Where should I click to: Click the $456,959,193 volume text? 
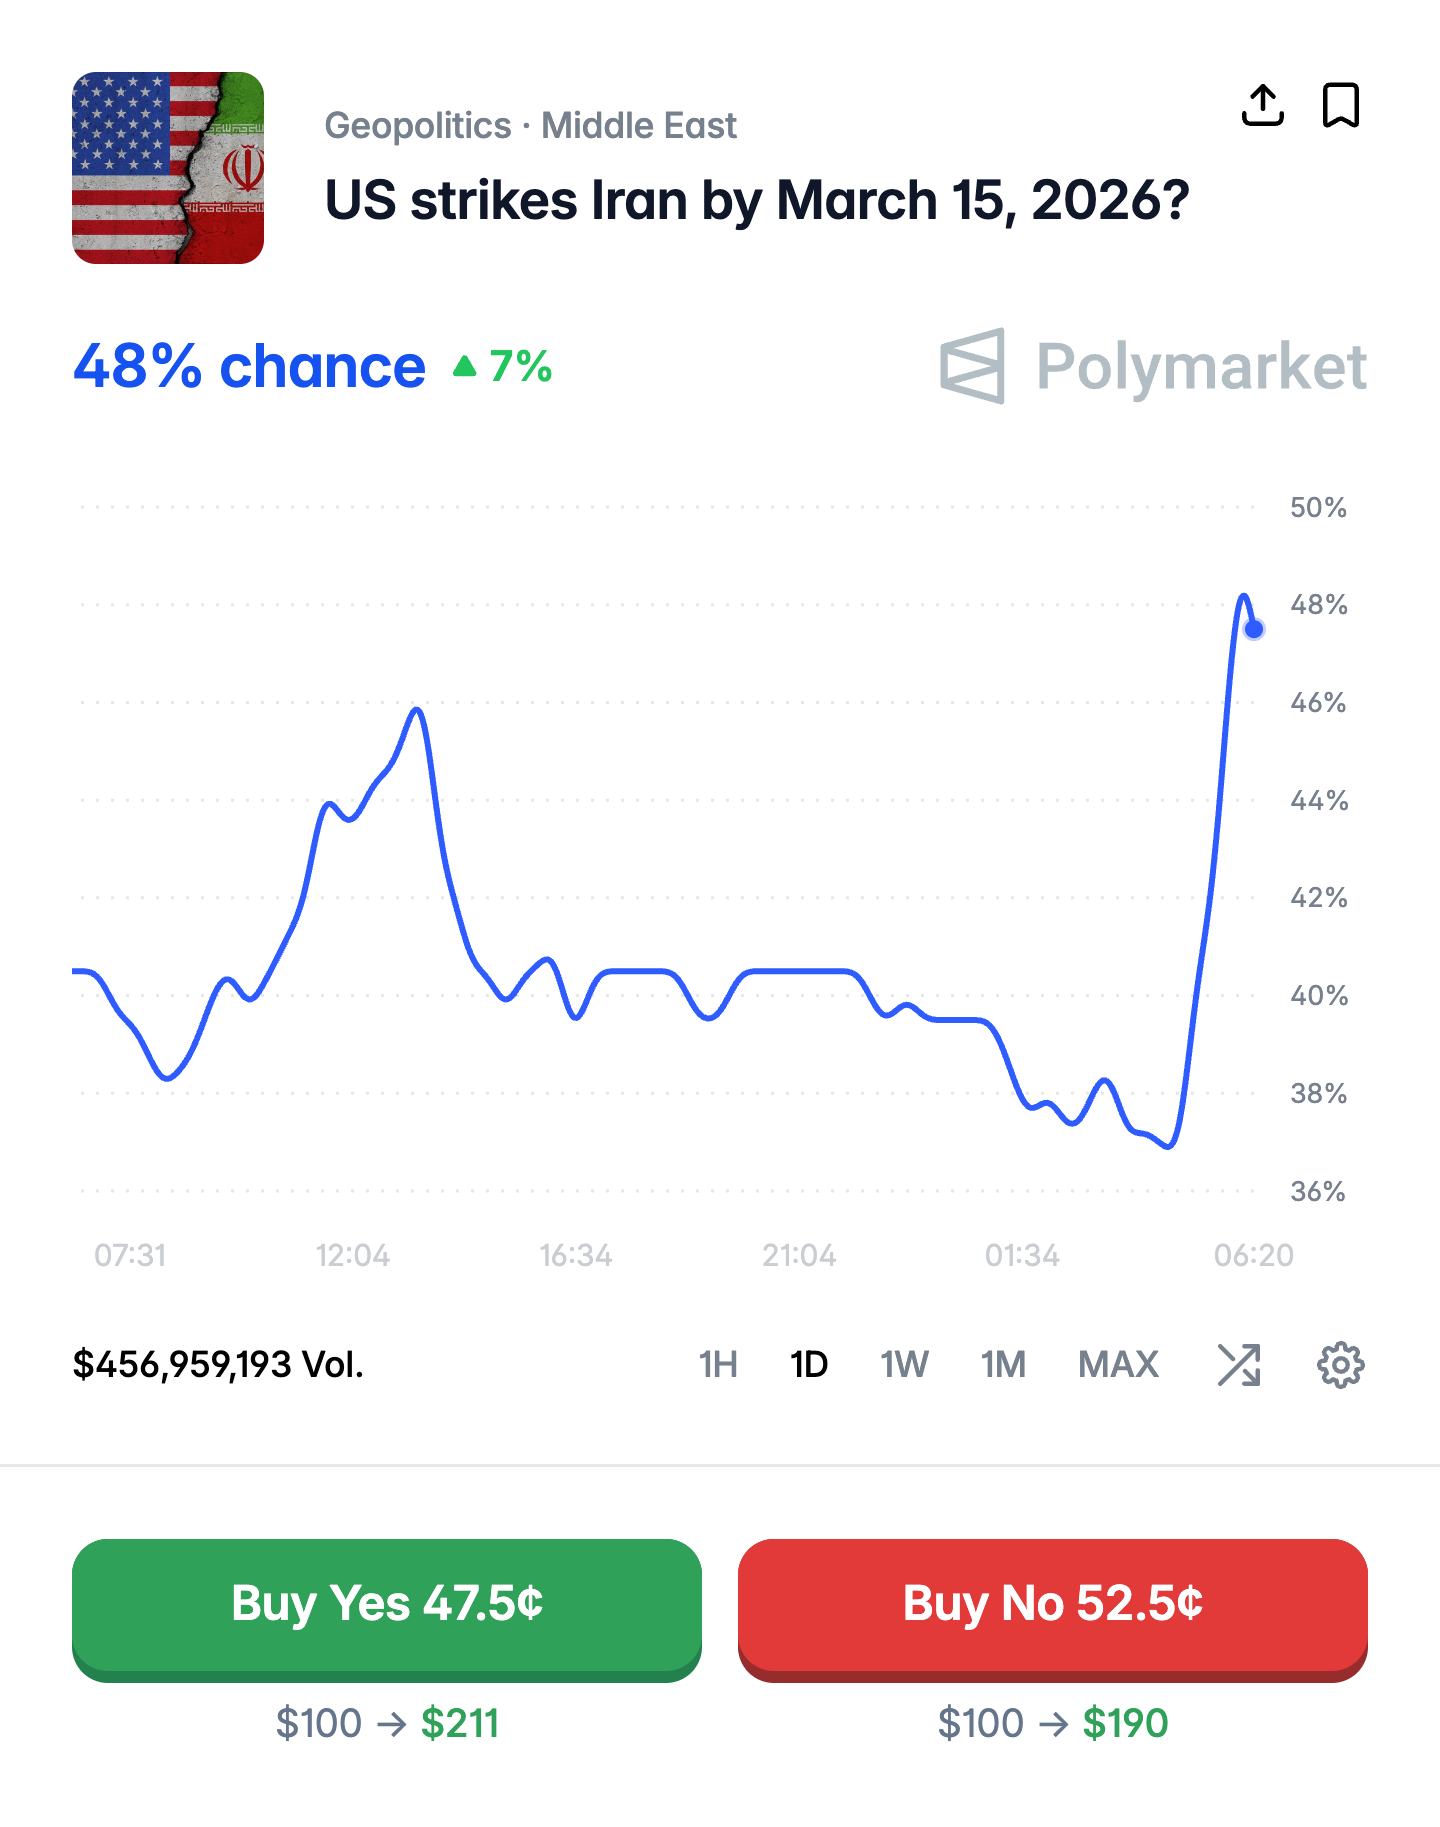218,1364
